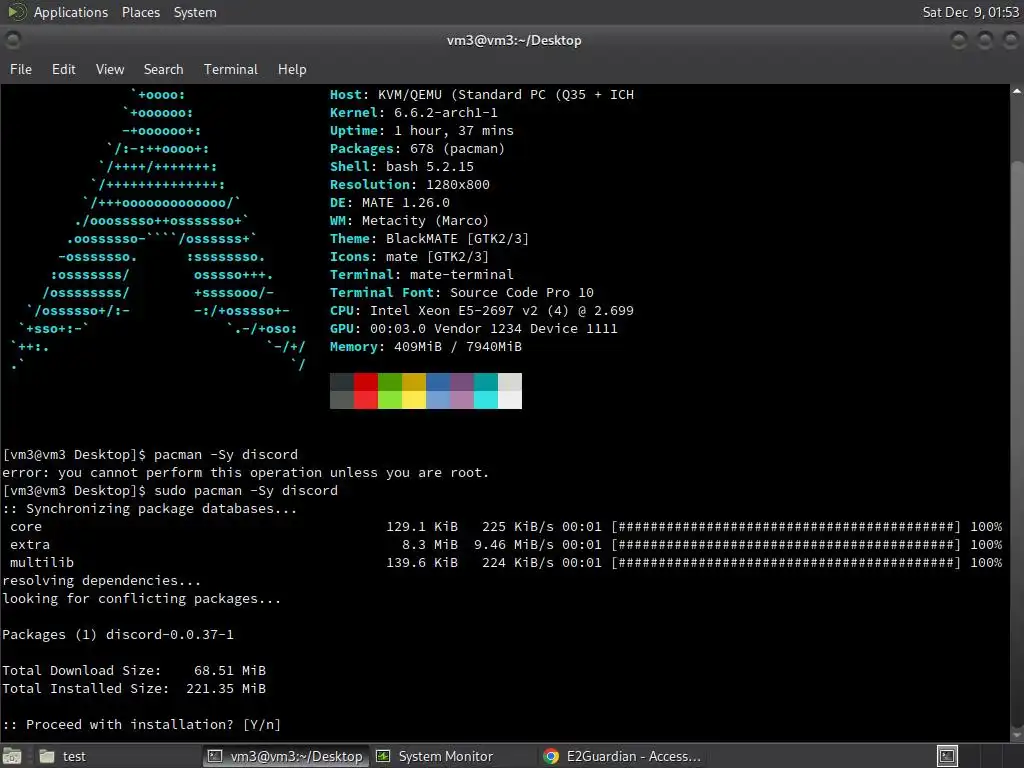Click the 'Total Installed Size: 221.35 MiB' line

[134, 689]
